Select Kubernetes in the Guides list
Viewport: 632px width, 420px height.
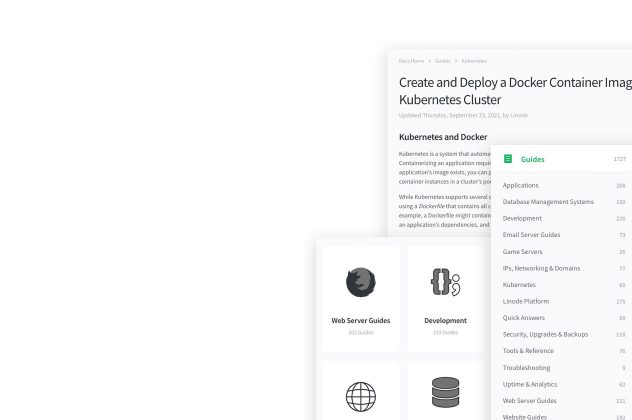click(519, 285)
